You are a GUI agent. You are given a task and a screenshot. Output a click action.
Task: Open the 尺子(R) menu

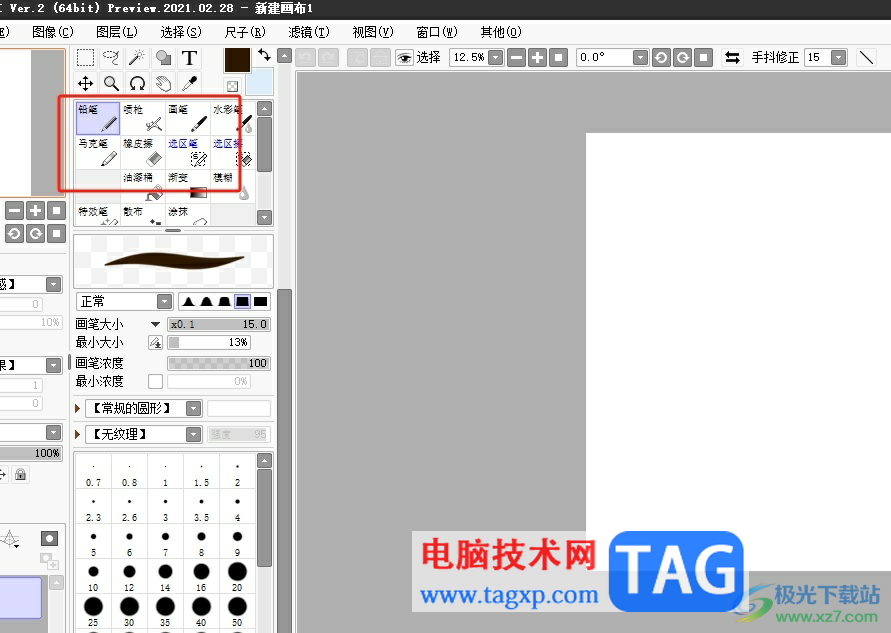(x=245, y=32)
